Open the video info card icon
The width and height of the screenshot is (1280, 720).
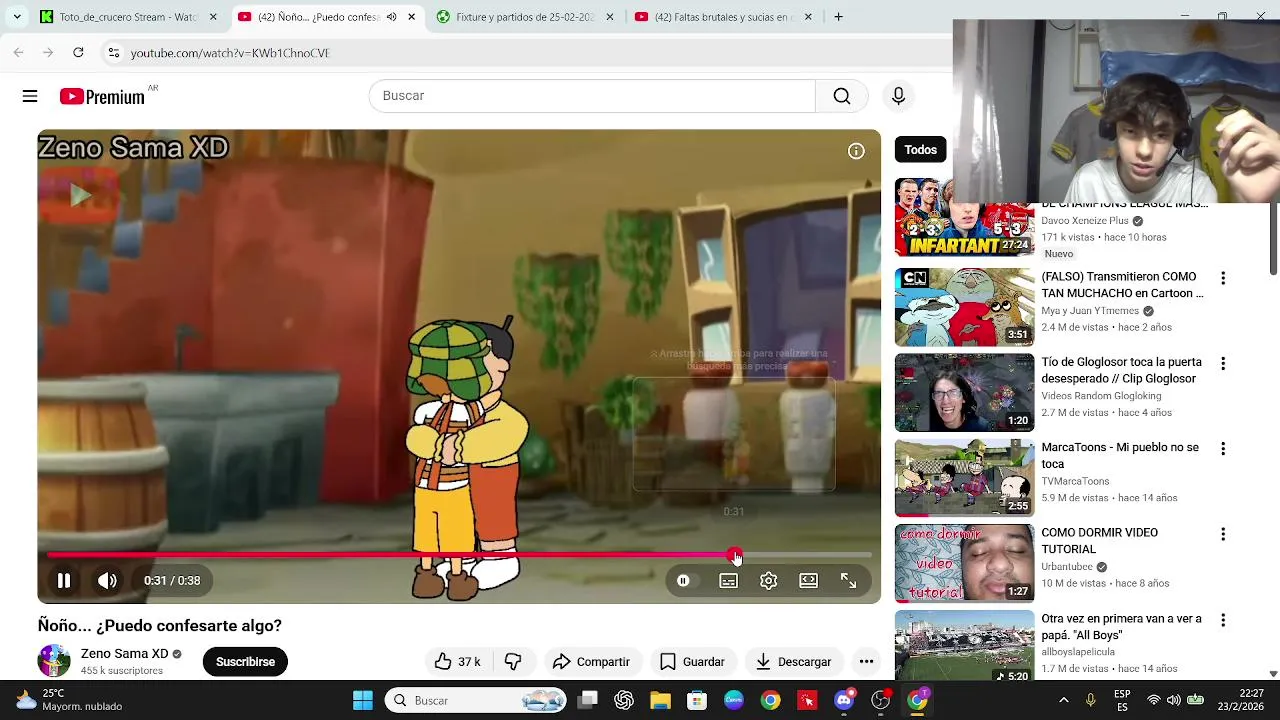(x=856, y=151)
